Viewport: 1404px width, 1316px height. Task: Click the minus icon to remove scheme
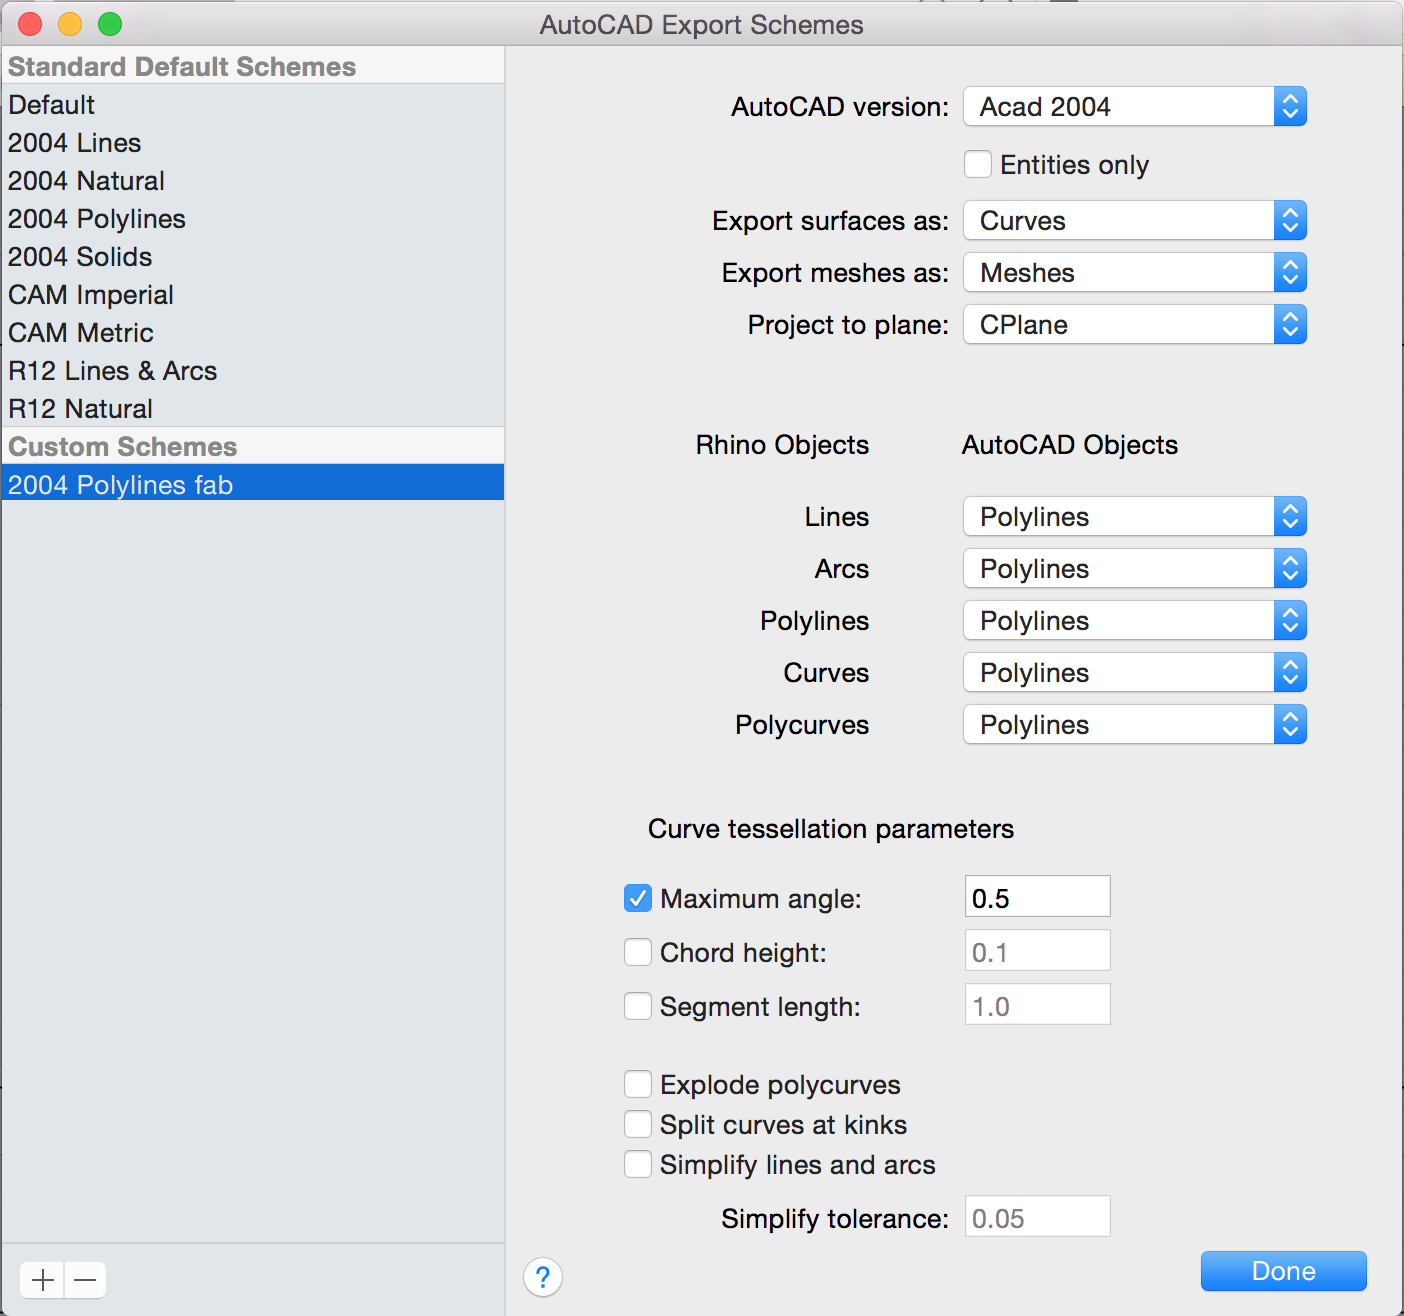coord(86,1279)
